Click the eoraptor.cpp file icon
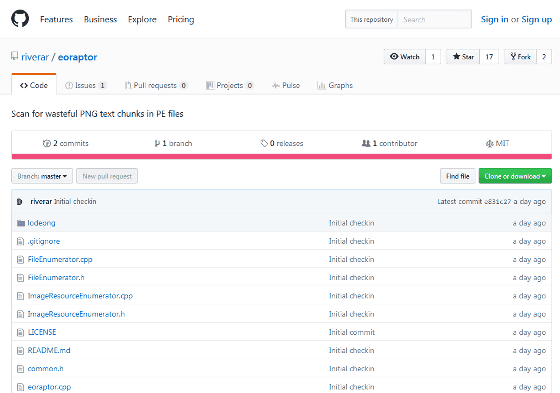 (x=20, y=387)
